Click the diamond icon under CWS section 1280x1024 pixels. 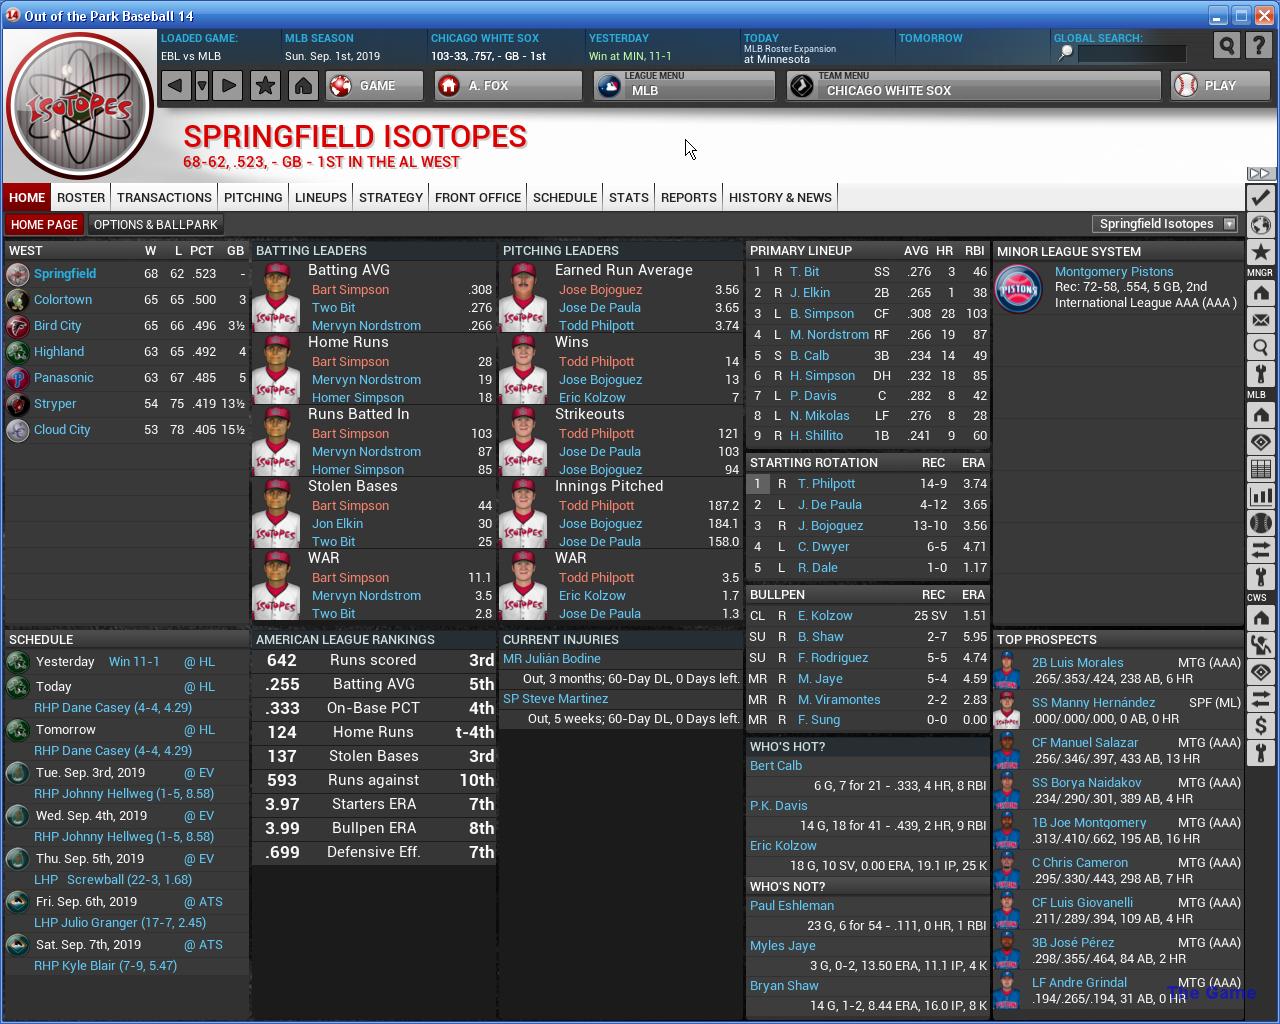[1260, 672]
